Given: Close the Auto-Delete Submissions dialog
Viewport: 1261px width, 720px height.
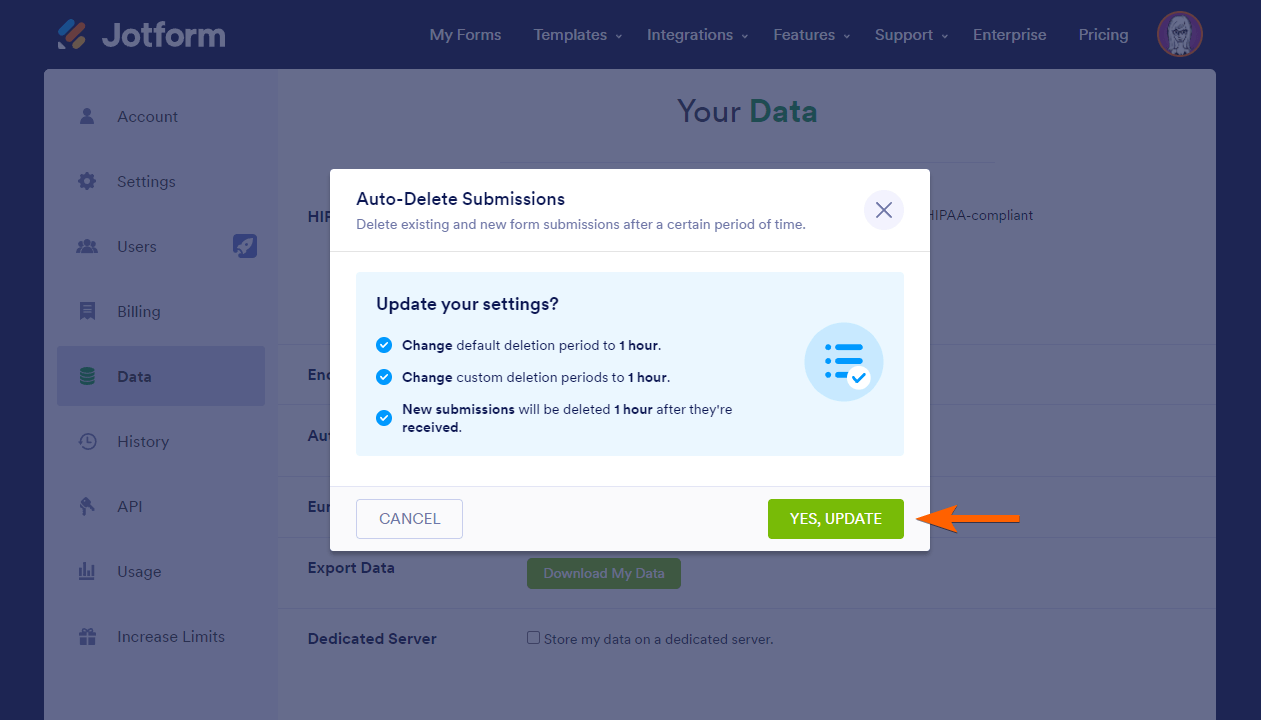Looking at the screenshot, I should point(883,210).
